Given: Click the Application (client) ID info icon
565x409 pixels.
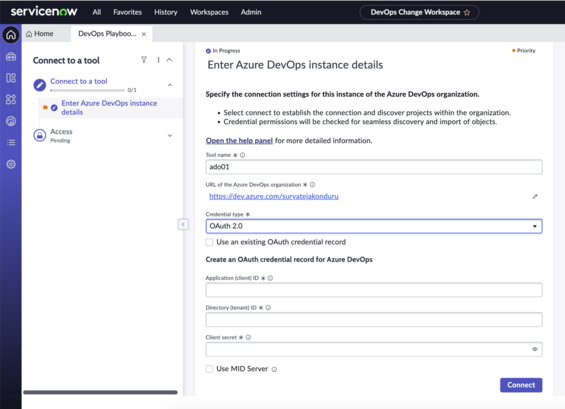Looking at the screenshot, I should tap(270, 278).
